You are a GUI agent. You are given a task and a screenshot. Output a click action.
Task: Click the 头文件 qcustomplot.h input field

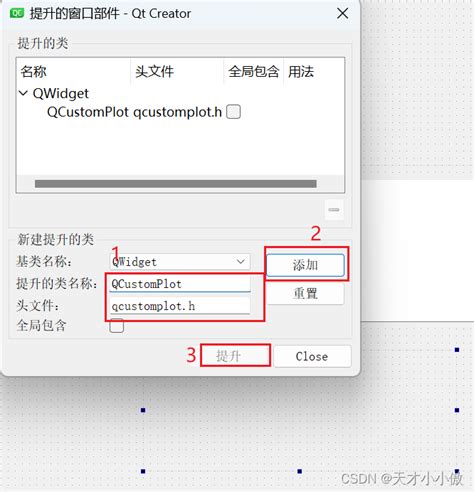click(x=180, y=306)
